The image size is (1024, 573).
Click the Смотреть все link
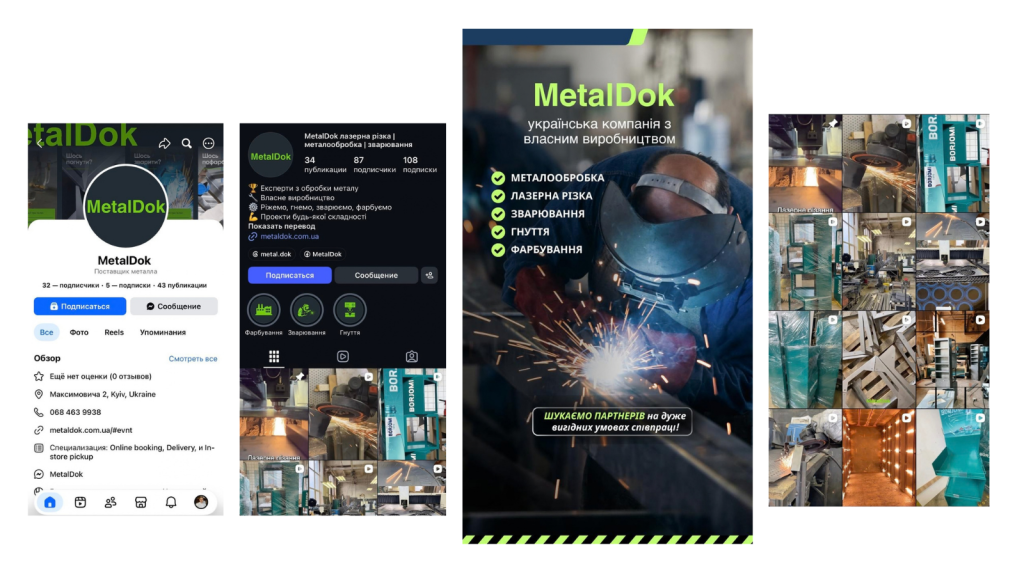[x=193, y=359]
